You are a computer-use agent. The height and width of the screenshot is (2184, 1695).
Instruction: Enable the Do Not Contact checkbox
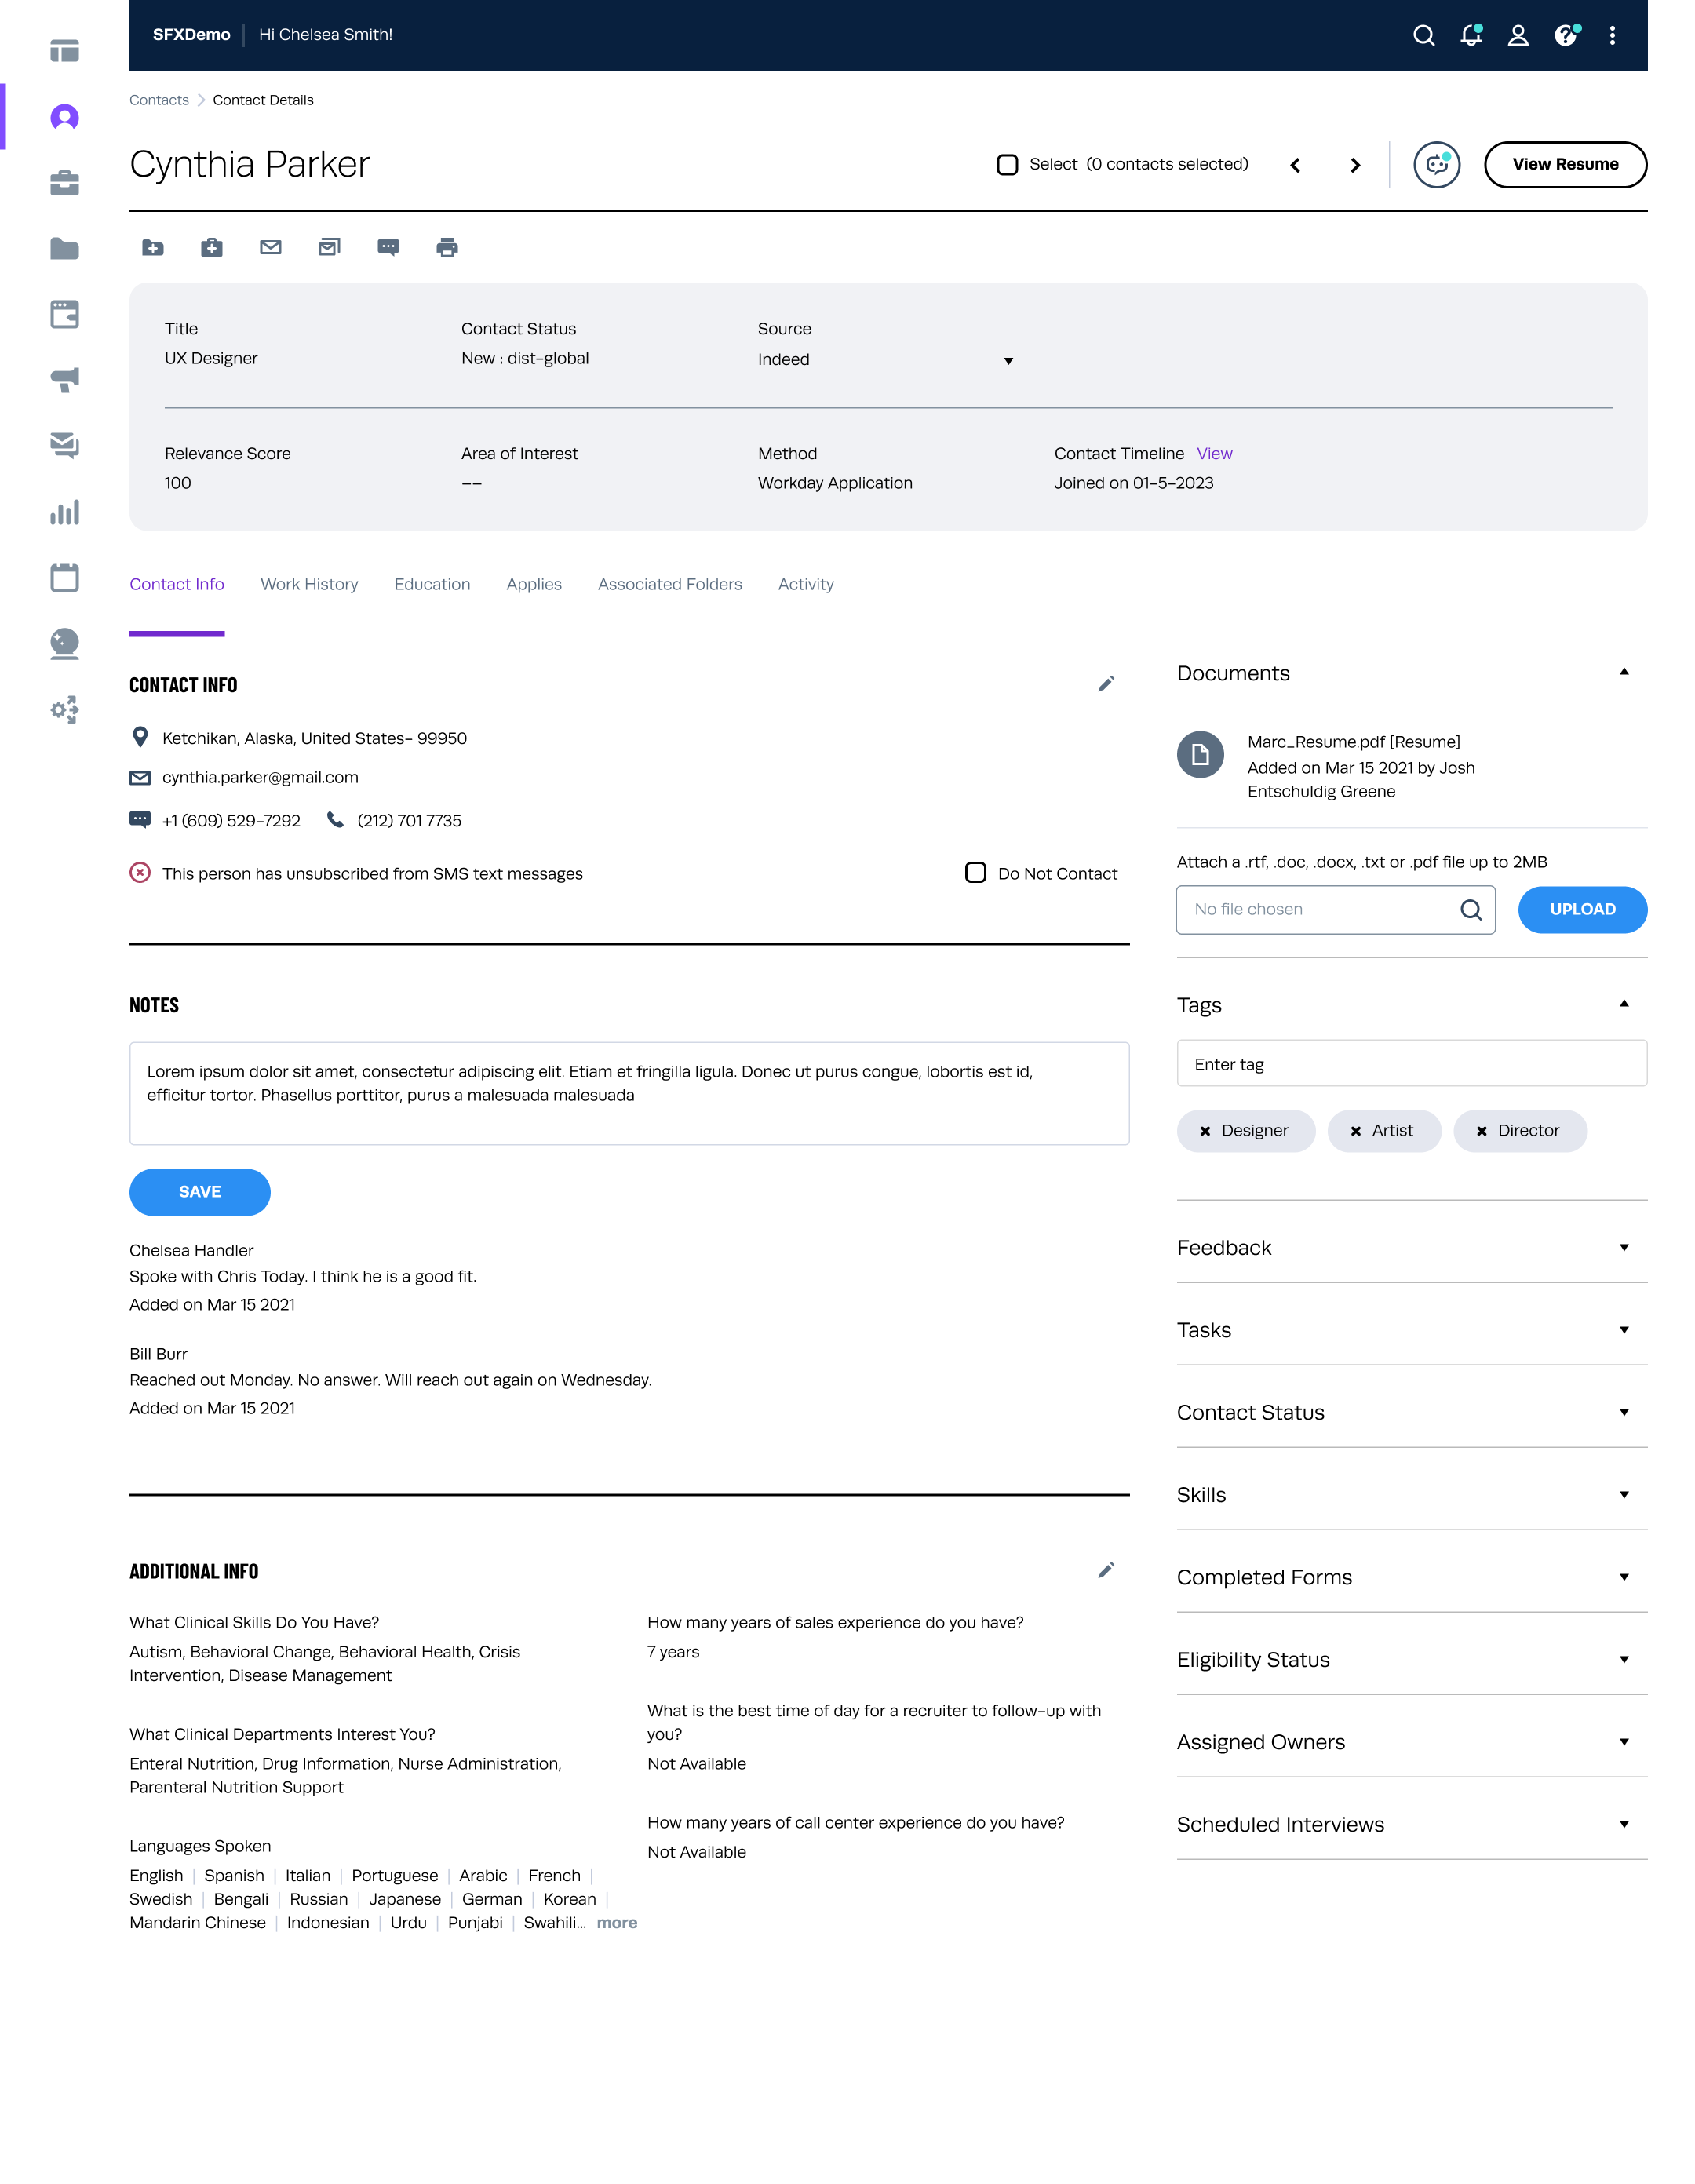coord(975,873)
